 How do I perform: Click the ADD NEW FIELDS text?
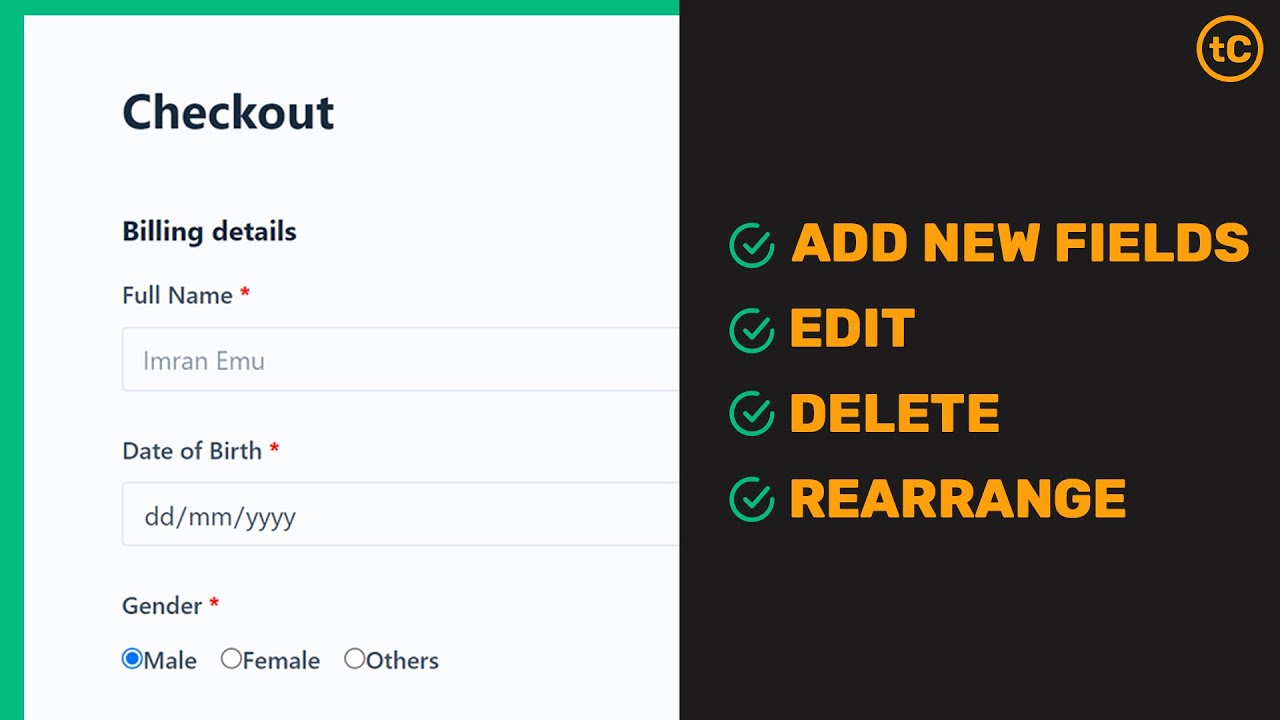(x=1020, y=243)
